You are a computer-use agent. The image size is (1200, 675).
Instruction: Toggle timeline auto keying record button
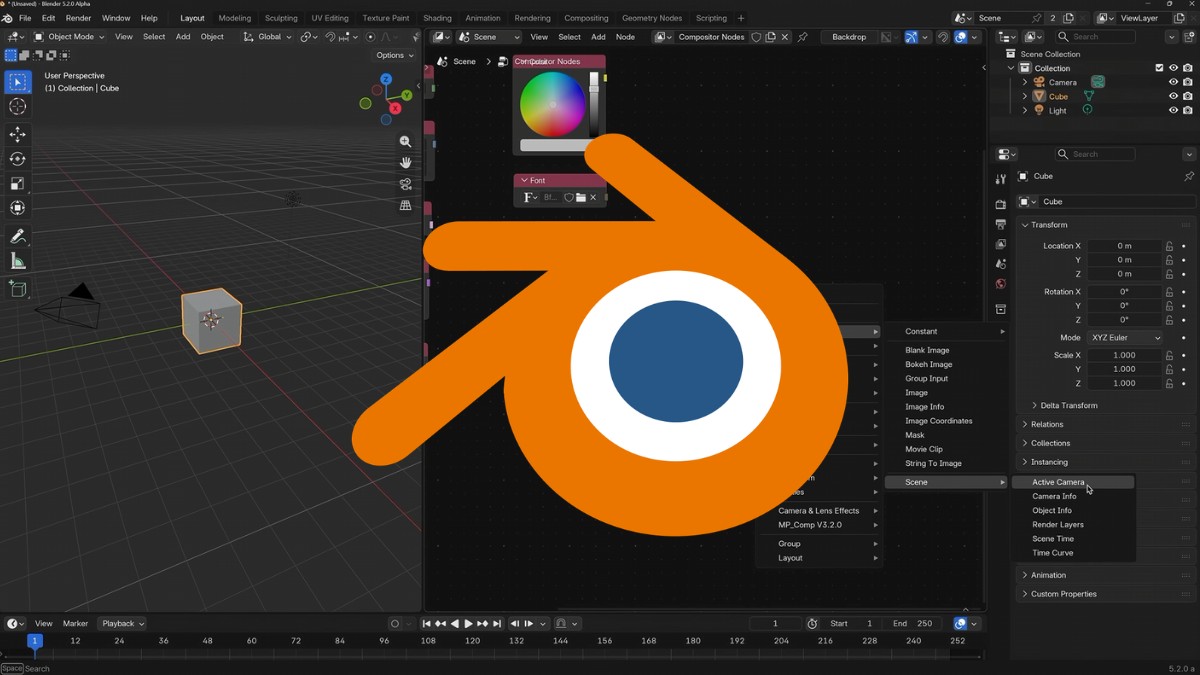tap(395, 624)
